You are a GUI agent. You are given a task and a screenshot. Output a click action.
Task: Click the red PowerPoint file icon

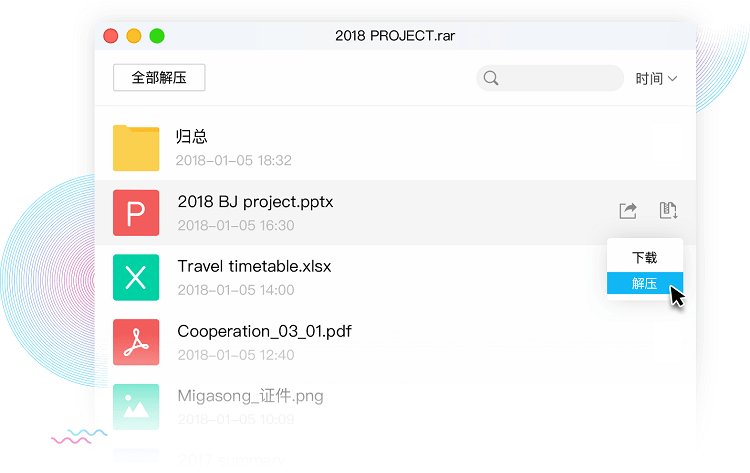(x=136, y=213)
